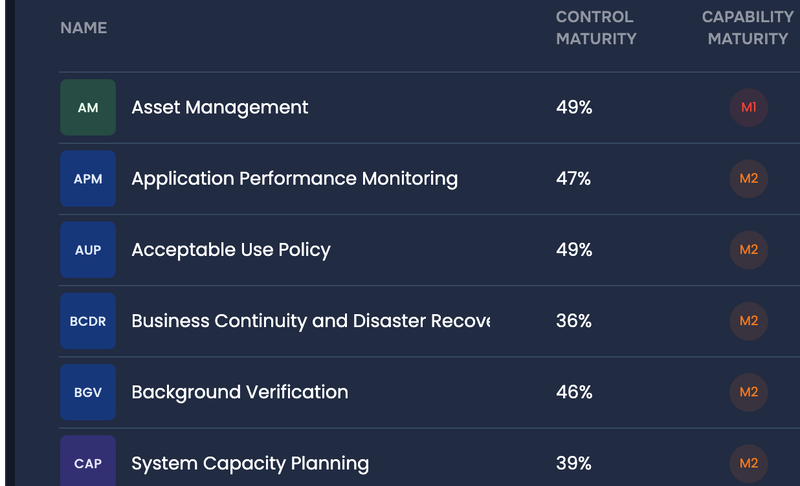Open the BGV icon badge
This screenshot has height=486, width=800.
(88, 392)
